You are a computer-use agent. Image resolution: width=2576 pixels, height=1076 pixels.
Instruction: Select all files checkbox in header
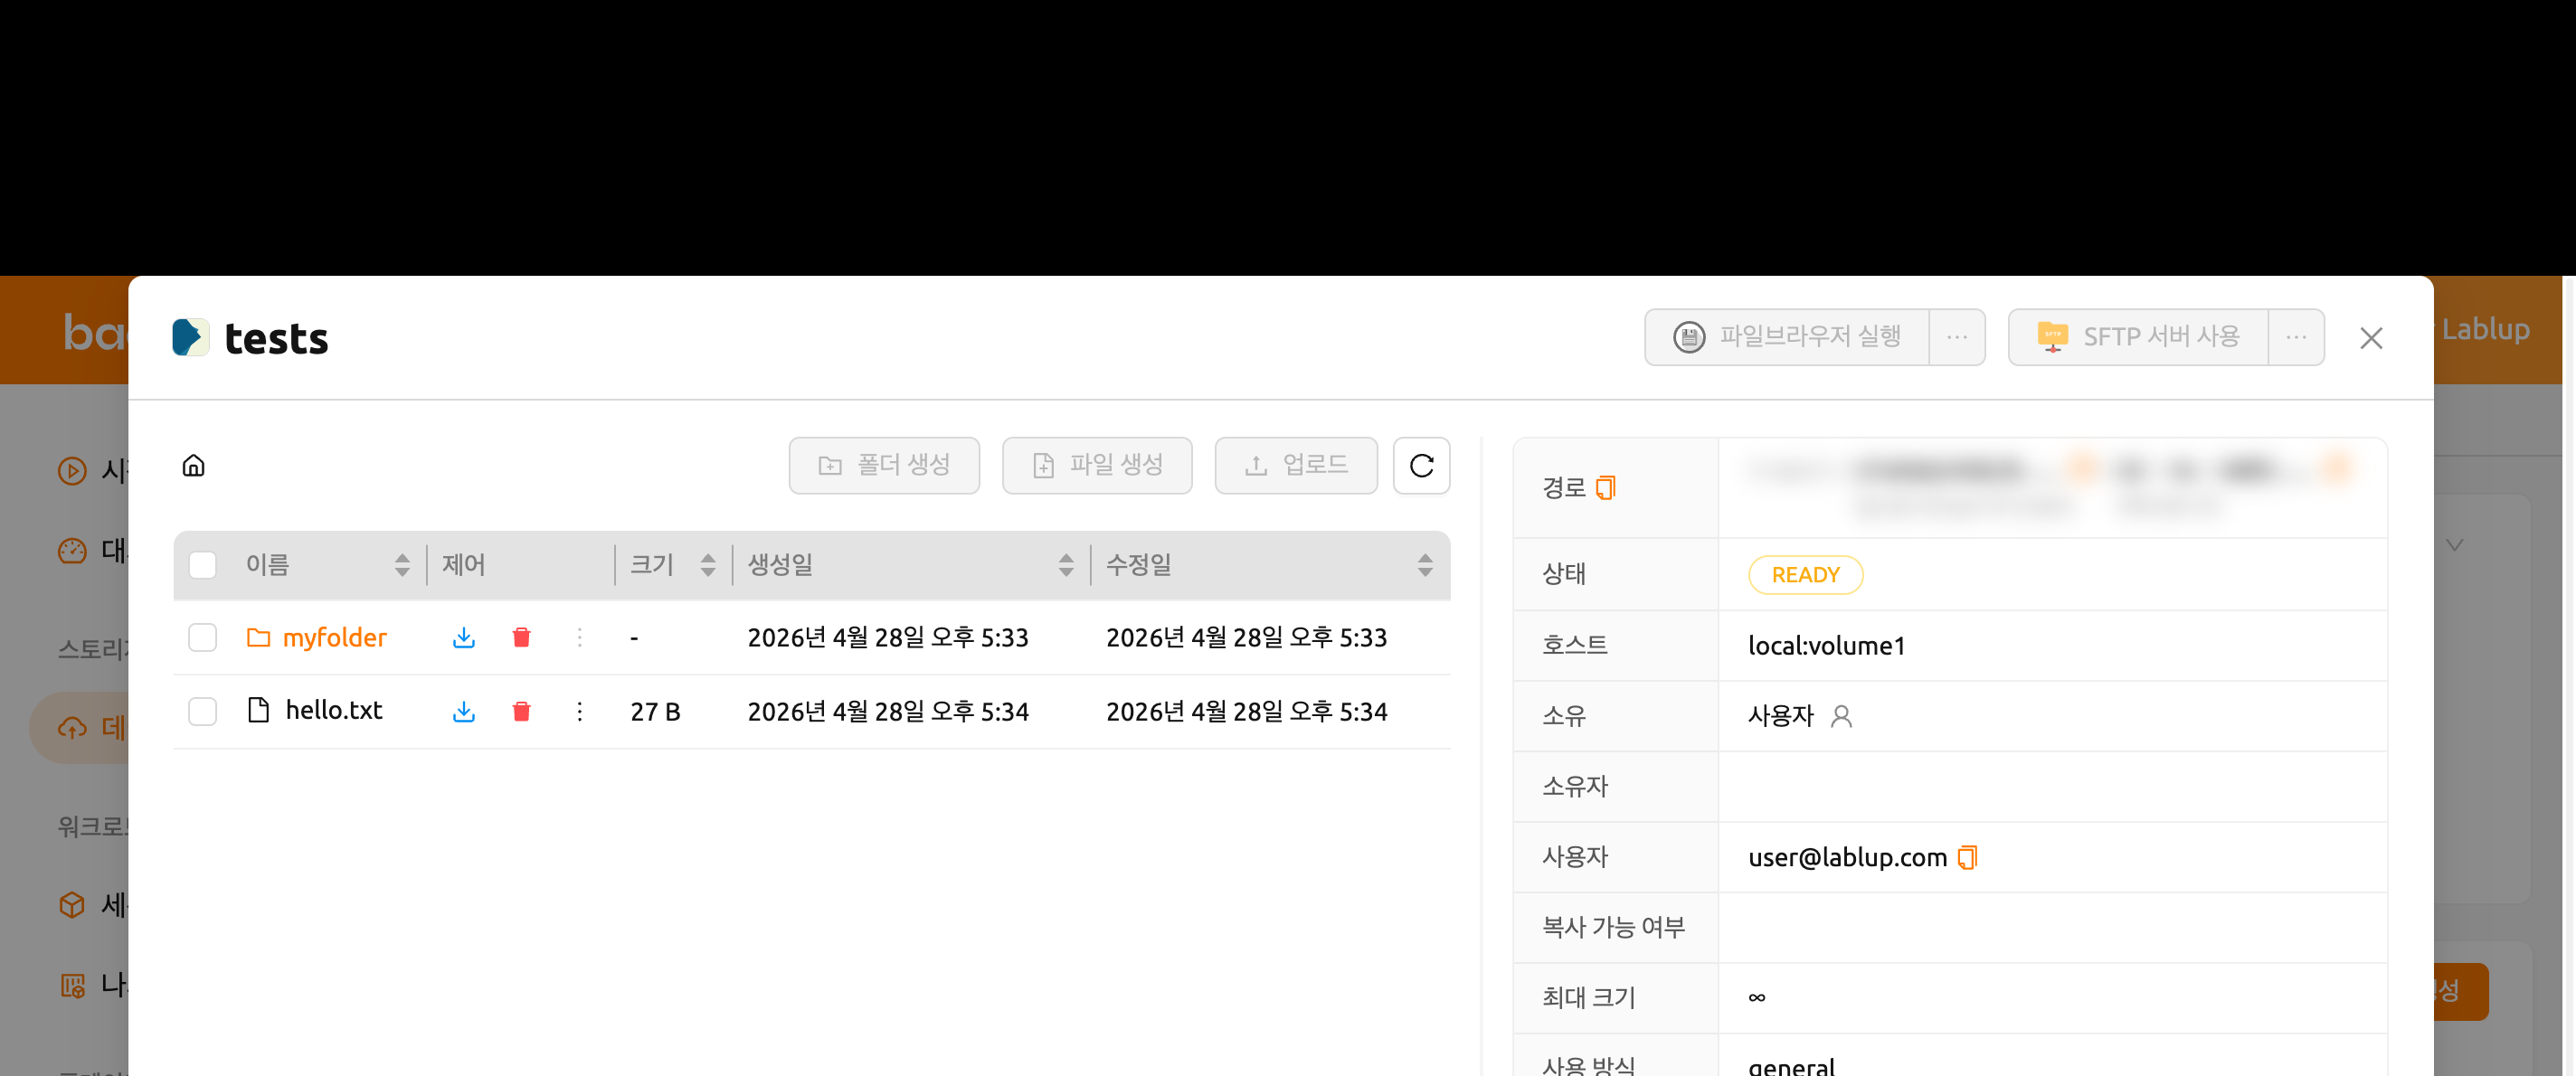point(203,565)
